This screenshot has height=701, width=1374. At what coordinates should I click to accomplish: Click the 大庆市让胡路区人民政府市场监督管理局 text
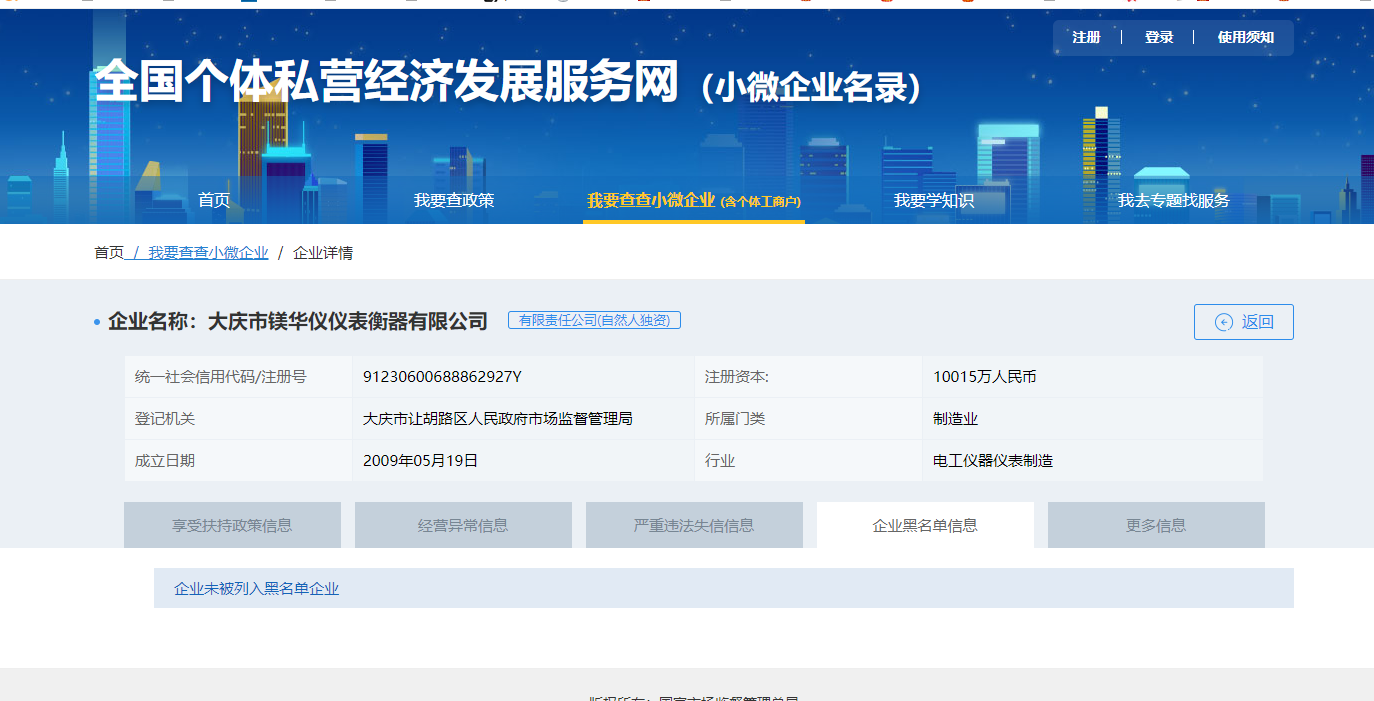click(x=498, y=419)
